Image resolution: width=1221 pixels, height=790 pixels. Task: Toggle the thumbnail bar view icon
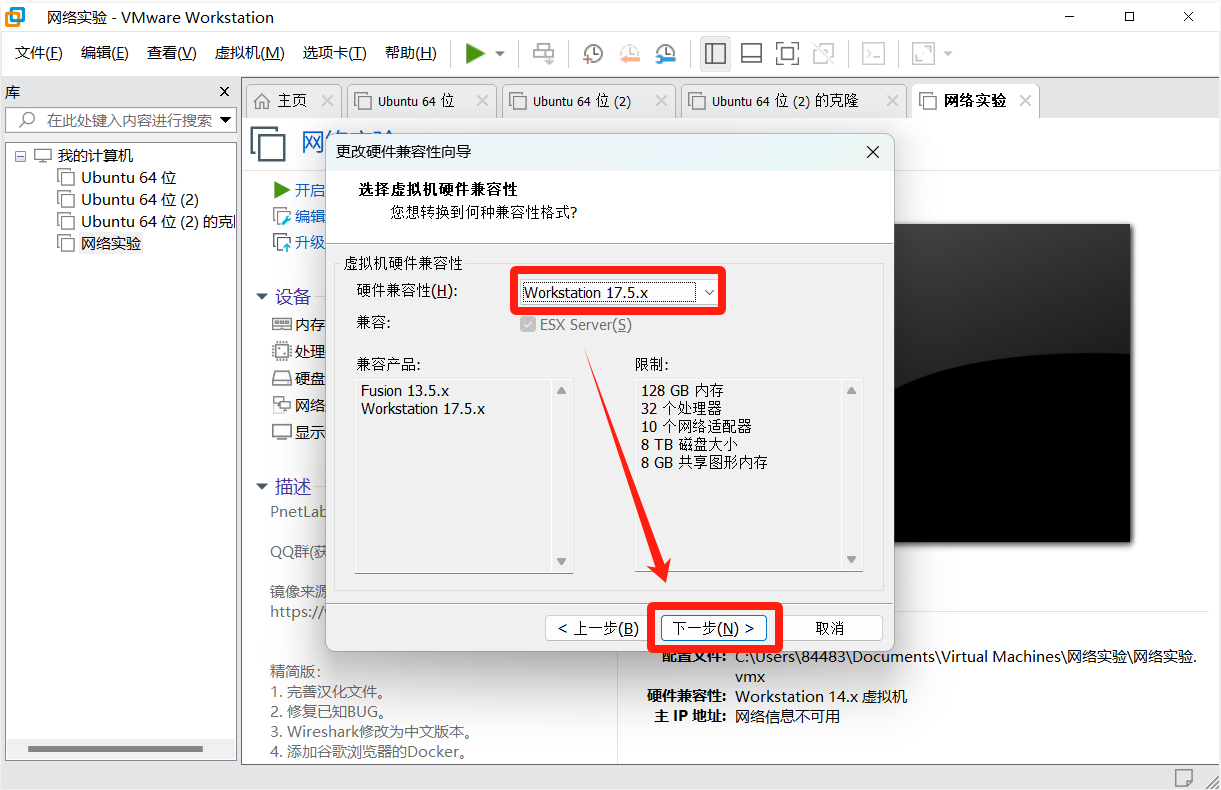(751, 53)
